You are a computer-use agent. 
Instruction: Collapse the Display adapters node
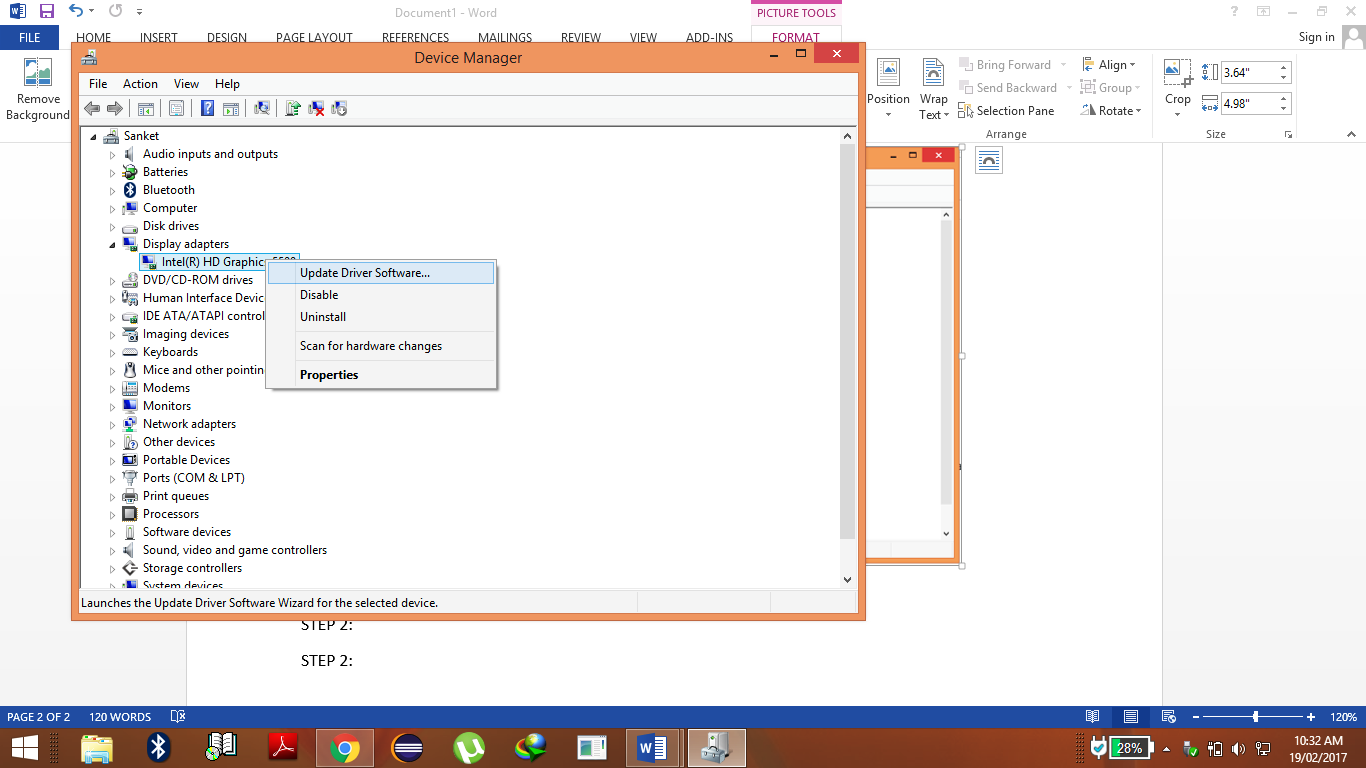pos(113,245)
